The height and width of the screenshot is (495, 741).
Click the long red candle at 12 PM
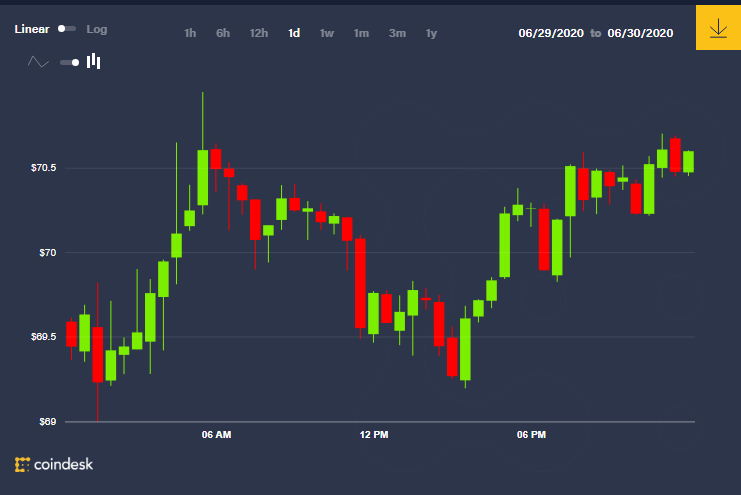click(x=360, y=283)
